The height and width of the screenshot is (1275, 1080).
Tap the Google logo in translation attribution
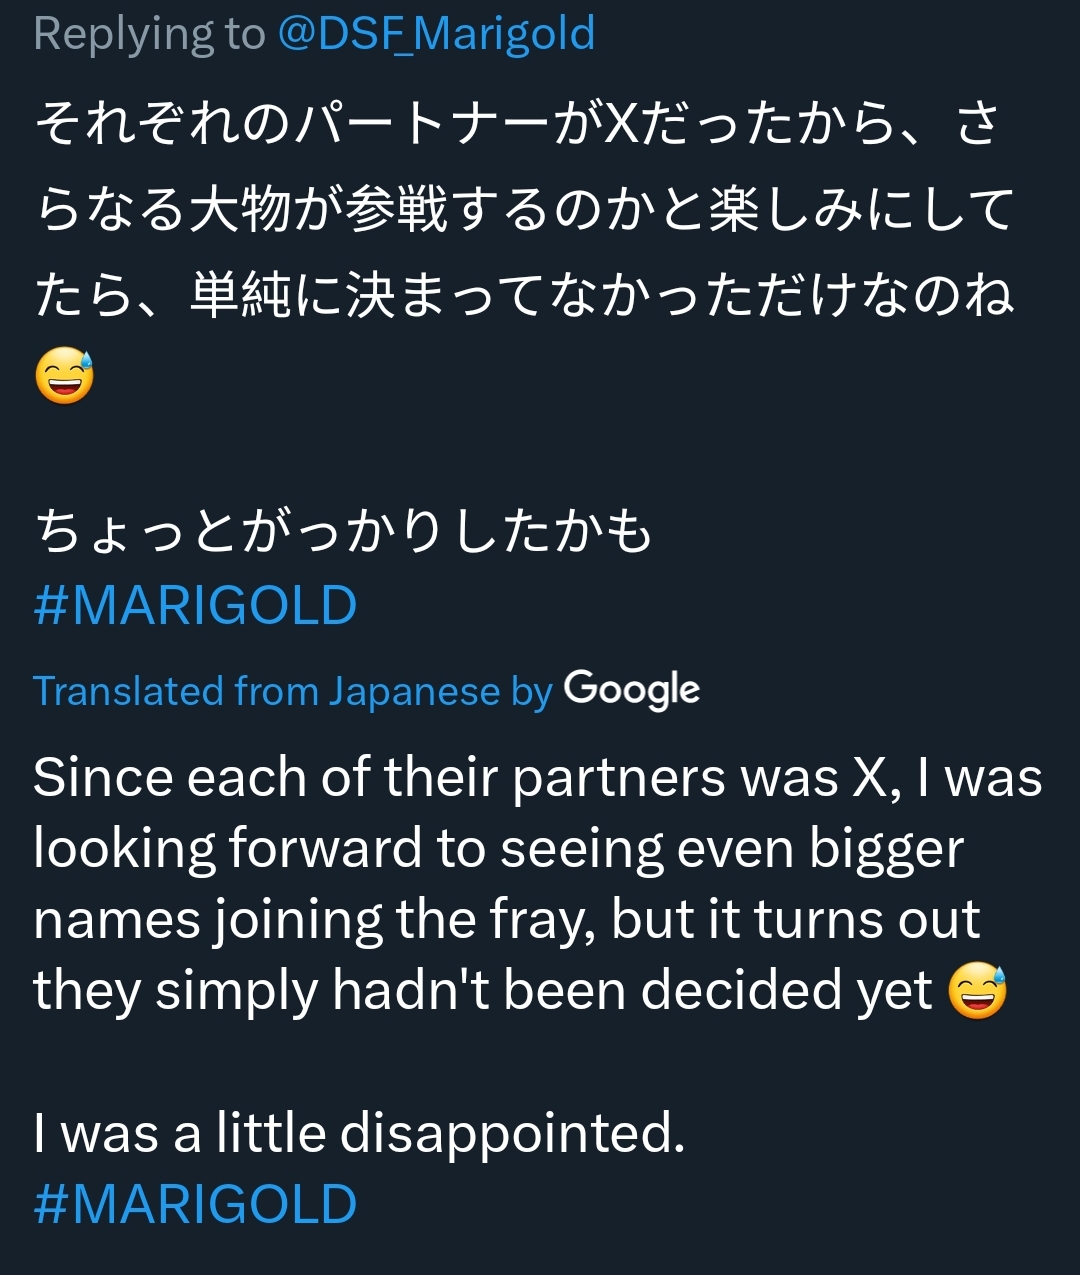[631, 690]
